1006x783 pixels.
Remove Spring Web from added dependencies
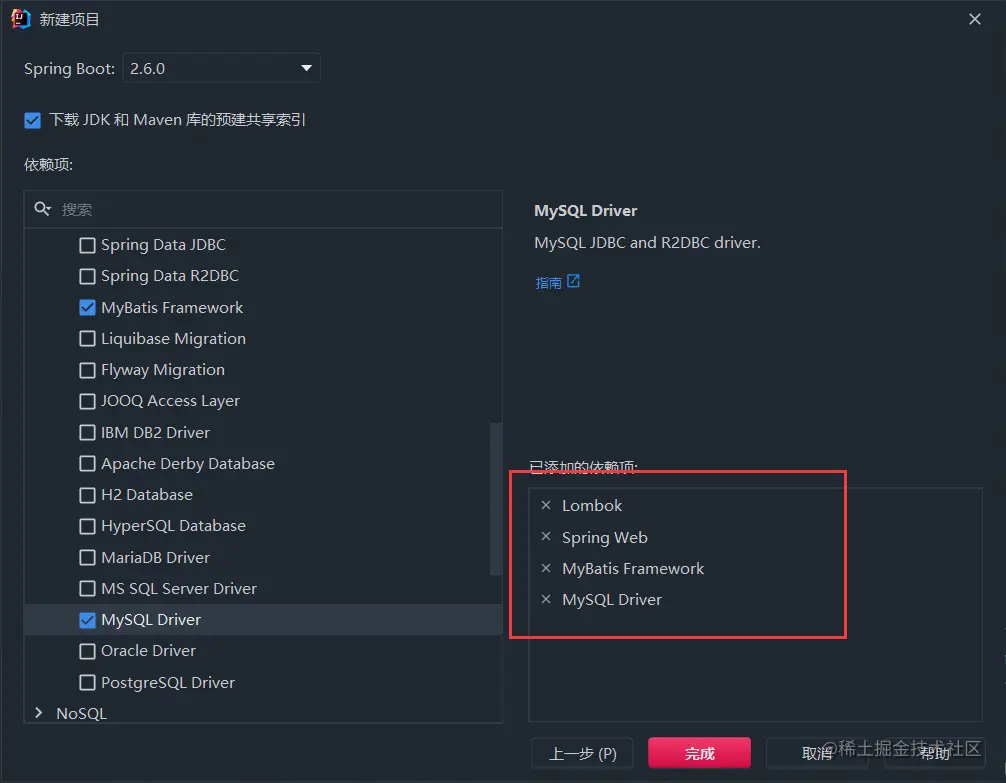[x=546, y=536]
